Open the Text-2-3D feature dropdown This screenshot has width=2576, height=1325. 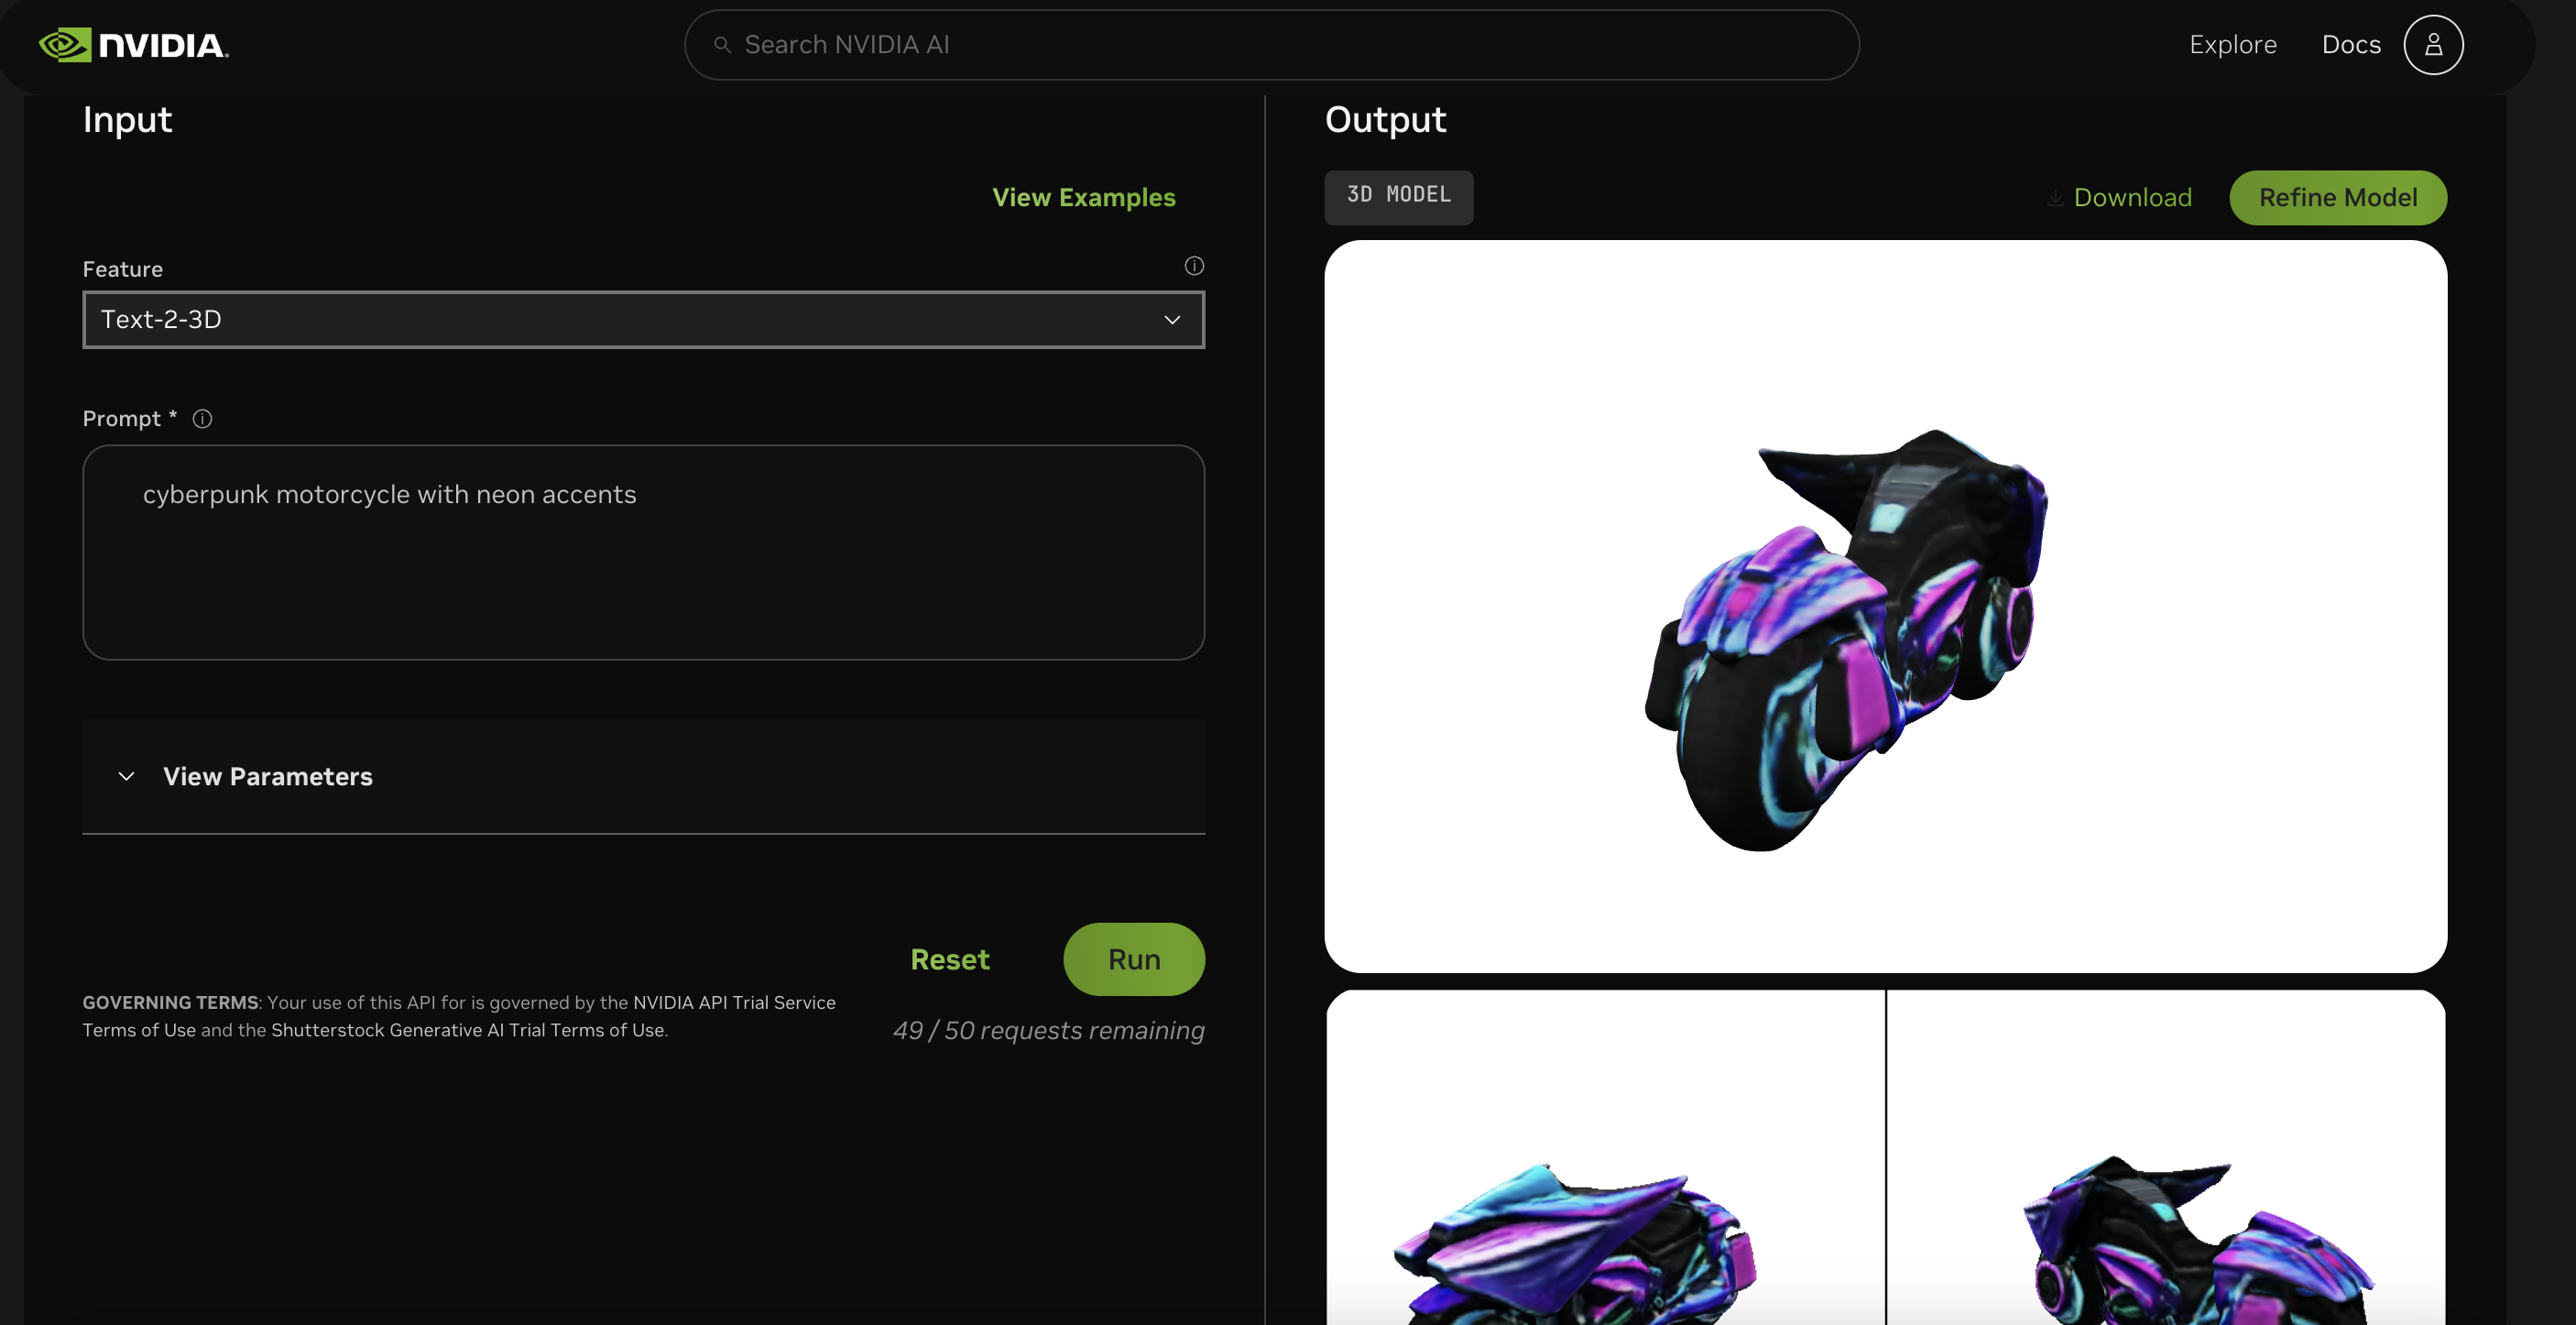coord(644,320)
